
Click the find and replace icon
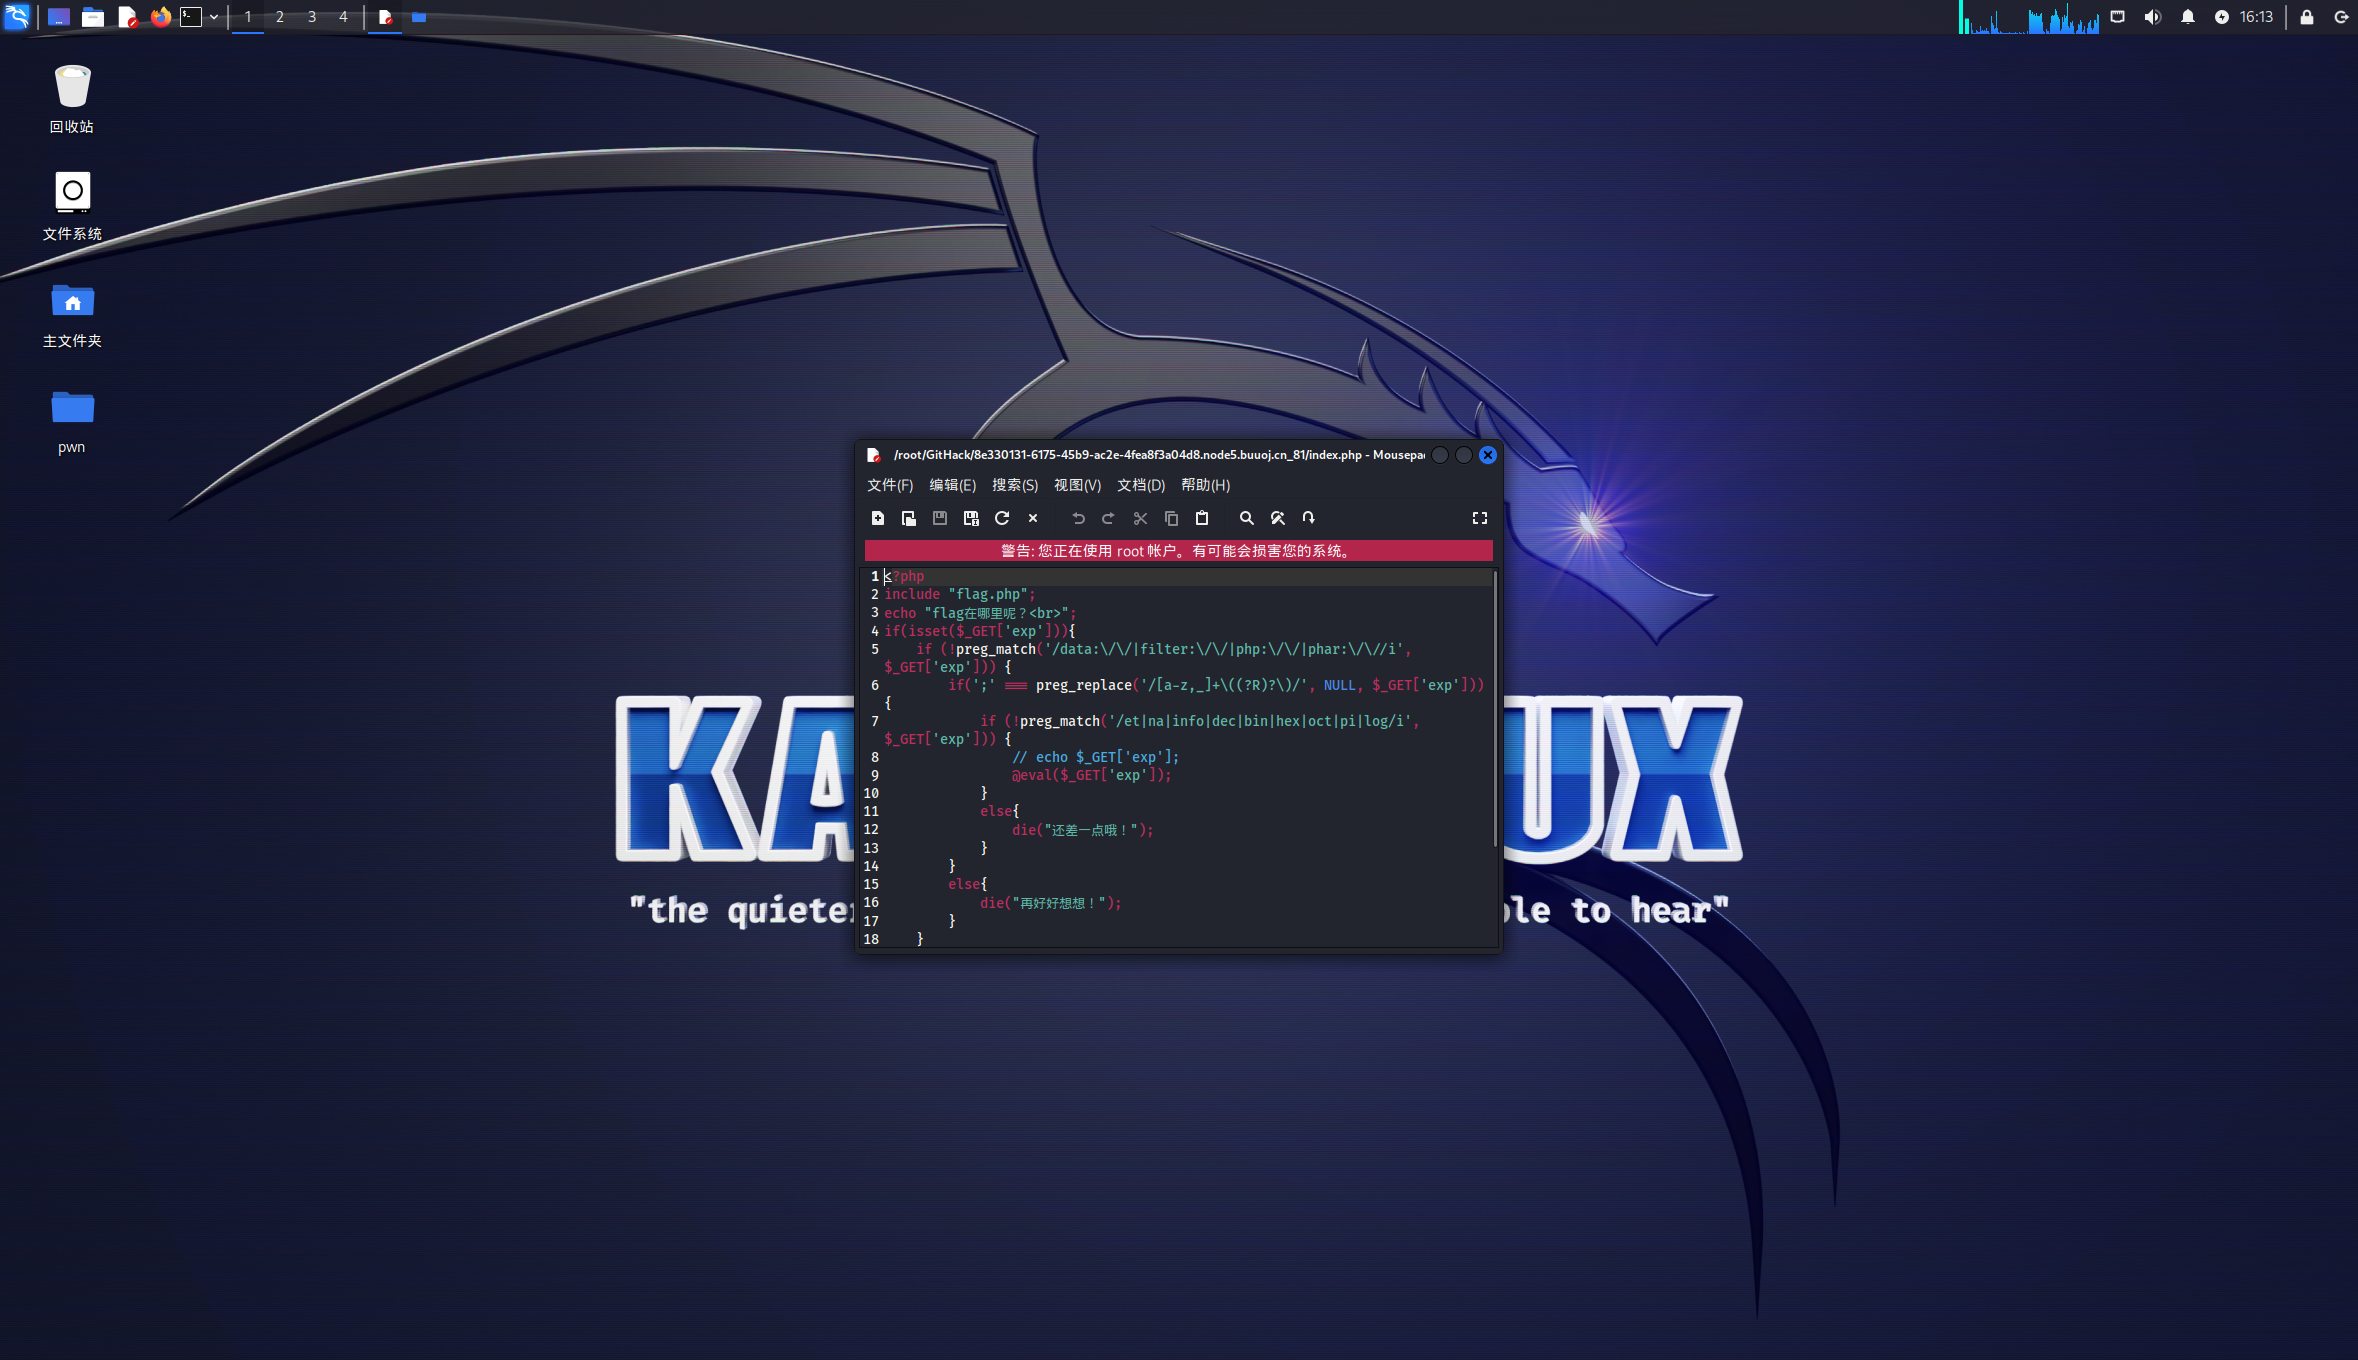[x=1277, y=518]
